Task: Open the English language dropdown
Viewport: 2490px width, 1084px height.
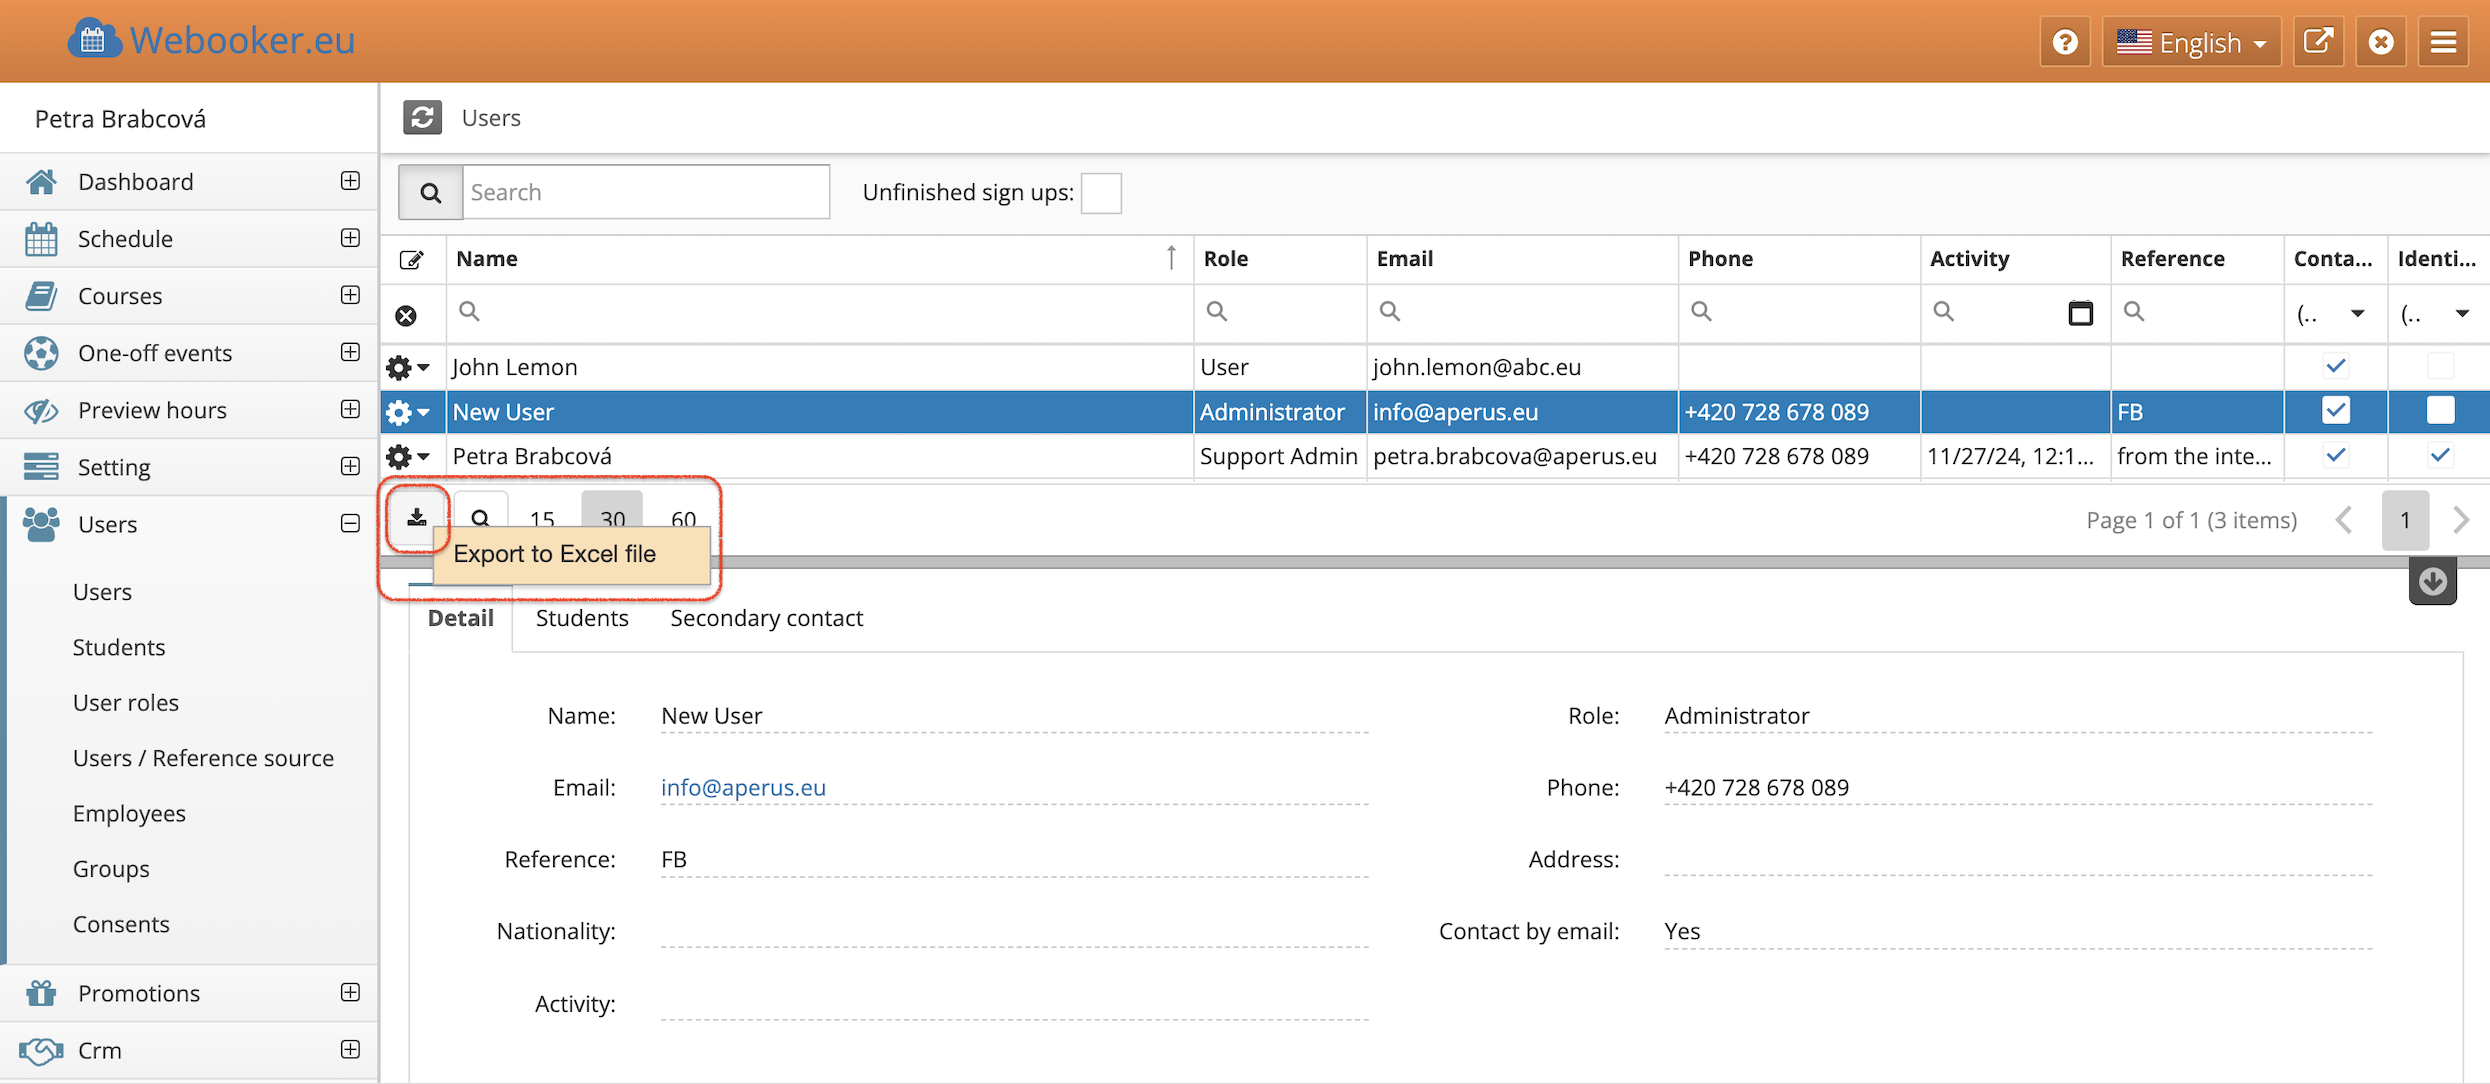Action: (2191, 42)
